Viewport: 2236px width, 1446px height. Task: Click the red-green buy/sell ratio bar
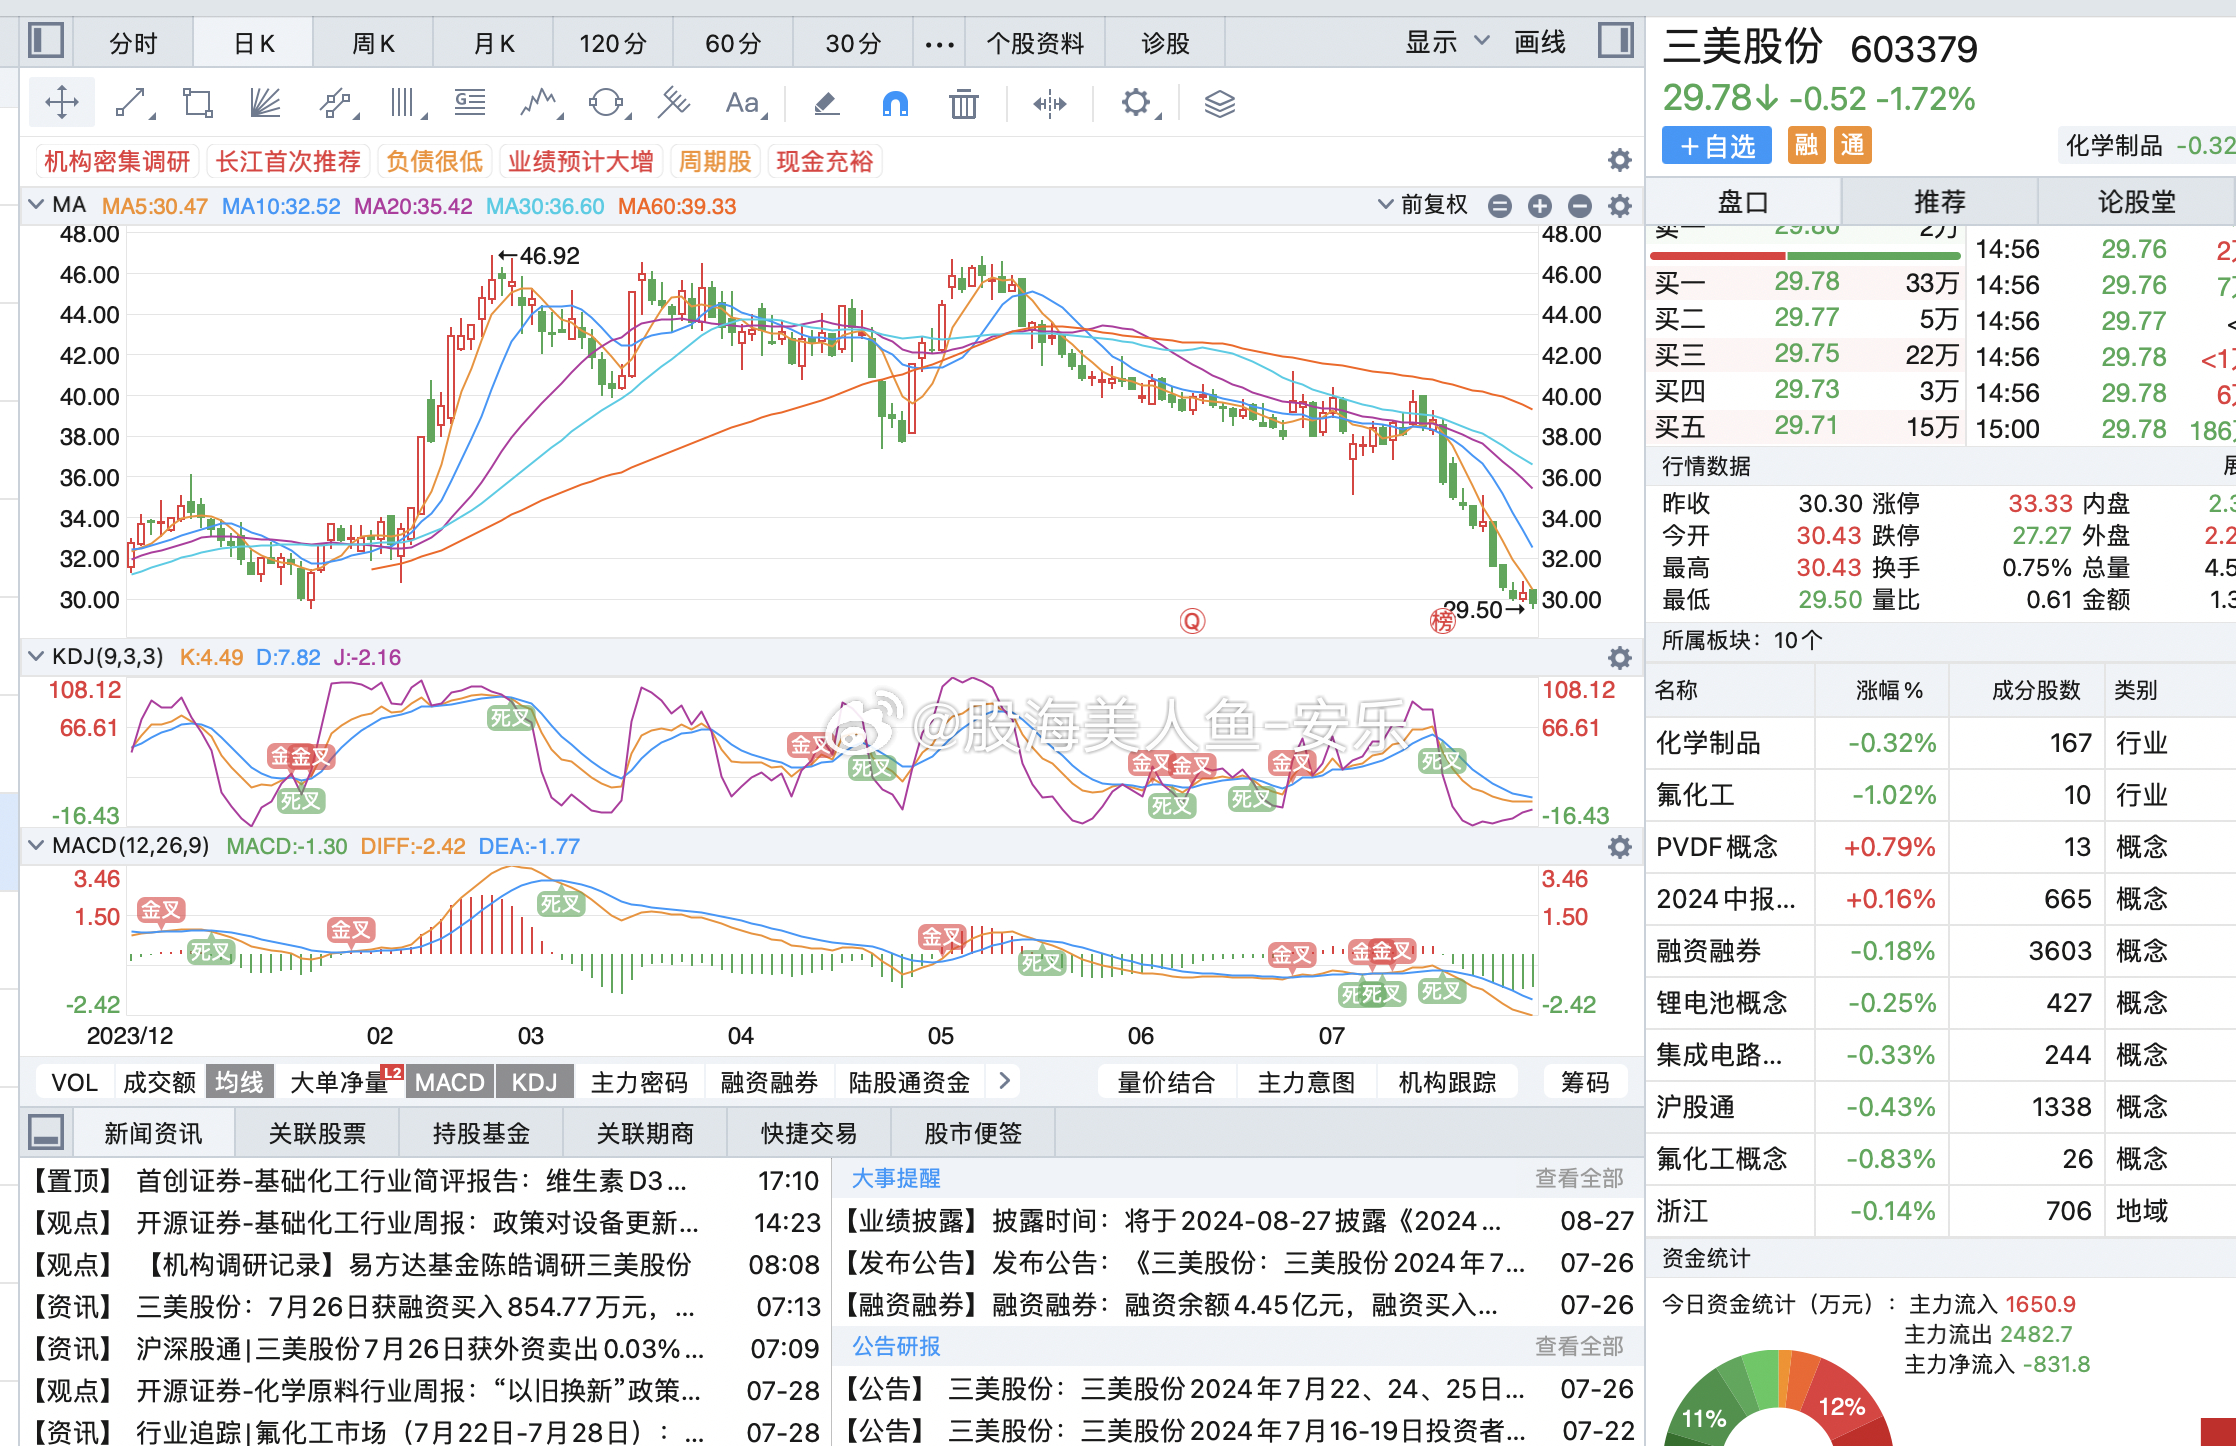[x=1804, y=256]
